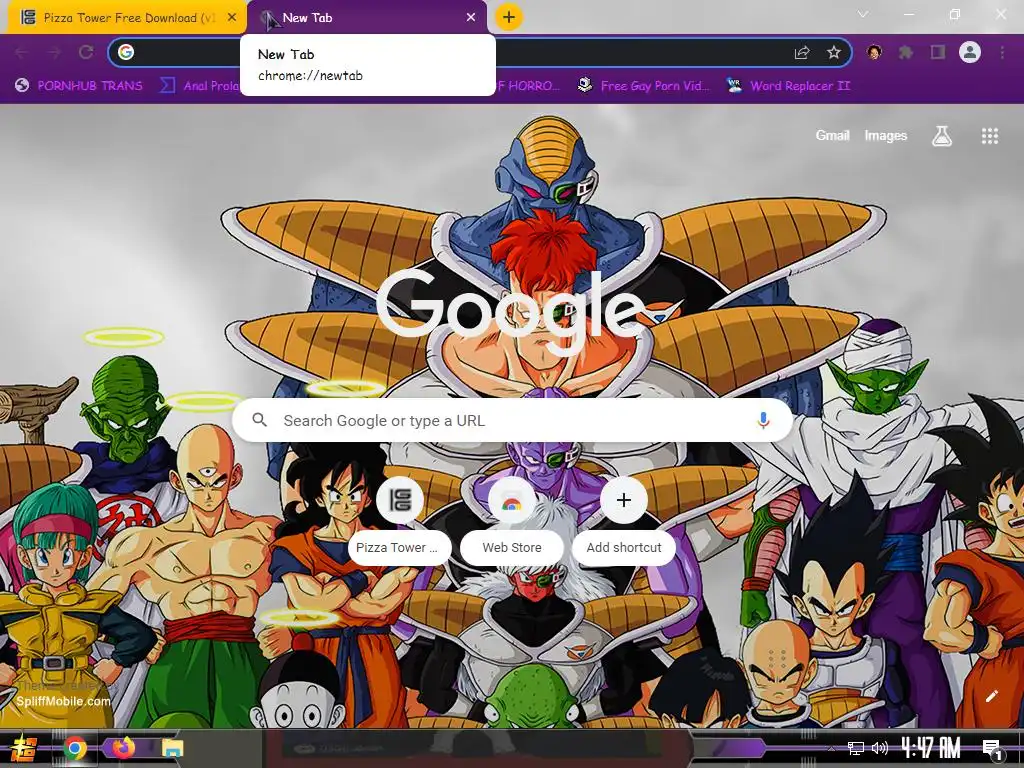Viewport: 1024px width, 768px height.
Task: Bookmark this tab with the star icon
Action: tap(833, 52)
